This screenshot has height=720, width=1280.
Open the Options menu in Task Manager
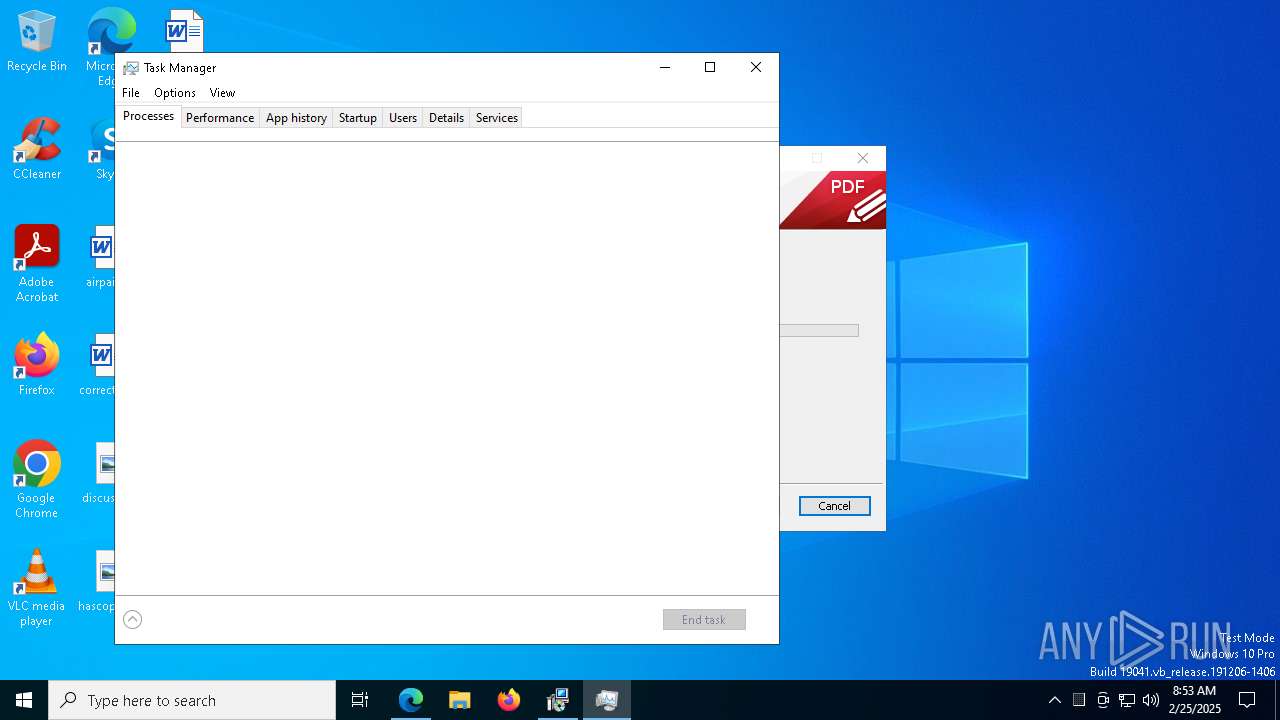pos(175,92)
